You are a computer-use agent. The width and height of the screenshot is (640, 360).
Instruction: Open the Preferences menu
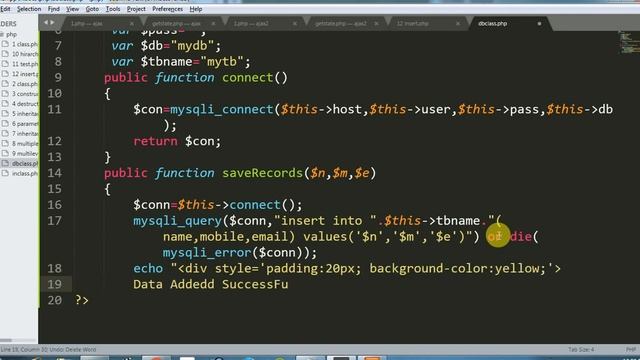click(167, 9)
